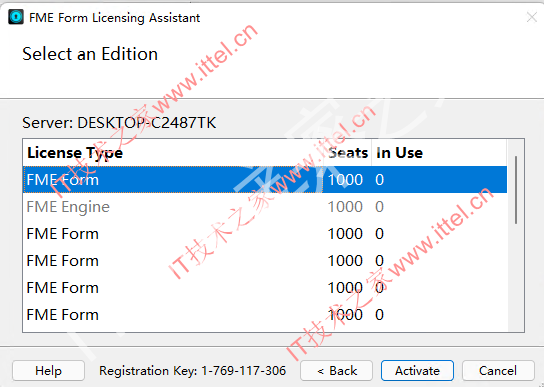Click the FME licensing app icon in title bar
This screenshot has height=387, width=544.
pyautogui.click(x=16, y=17)
